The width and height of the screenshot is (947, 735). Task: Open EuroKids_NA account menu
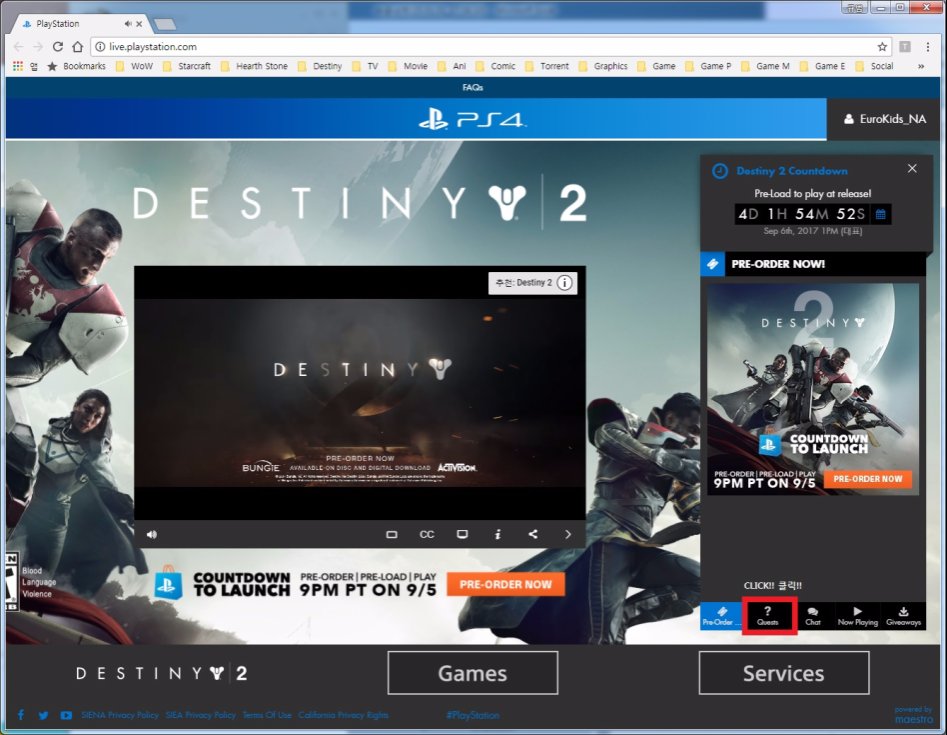tap(884, 119)
